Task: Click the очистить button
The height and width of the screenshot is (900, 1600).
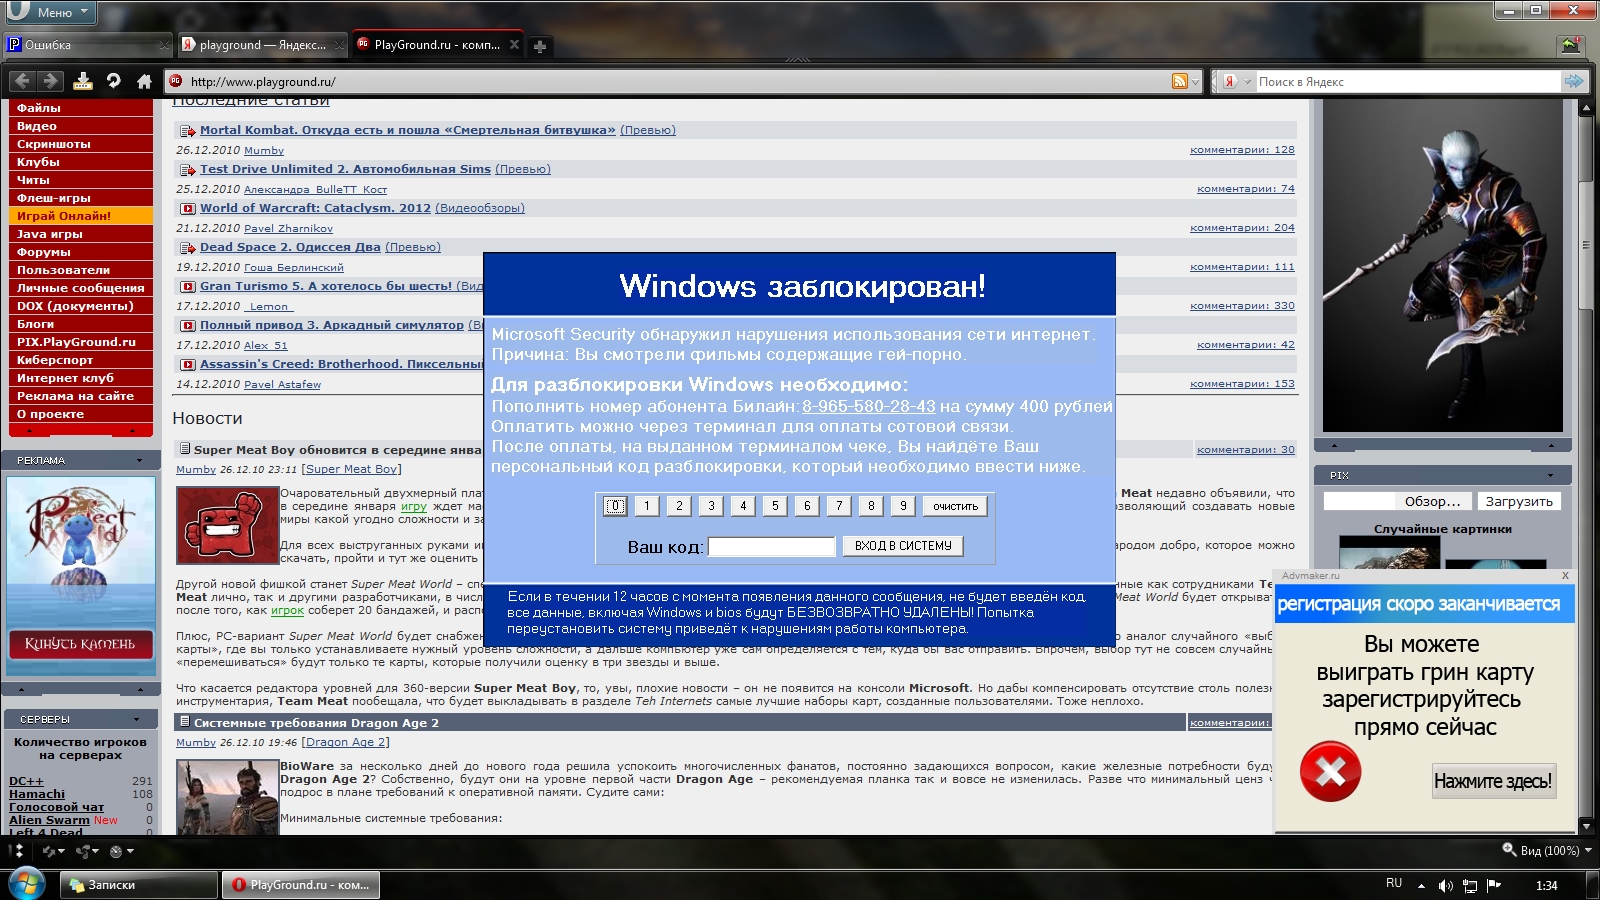Action: pyautogui.click(x=955, y=506)
